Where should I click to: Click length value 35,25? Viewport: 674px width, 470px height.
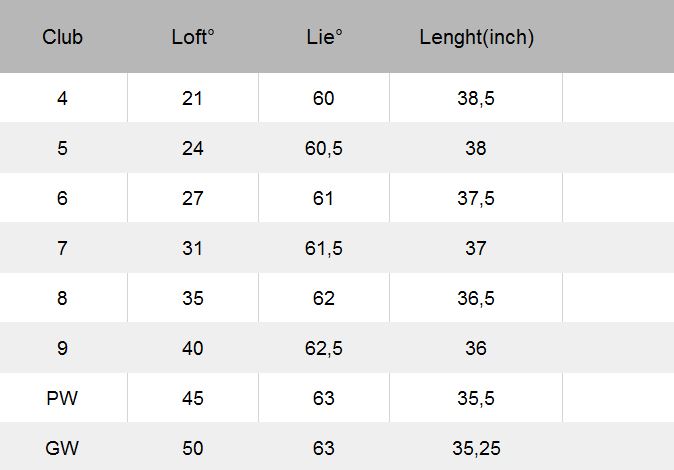476,449
